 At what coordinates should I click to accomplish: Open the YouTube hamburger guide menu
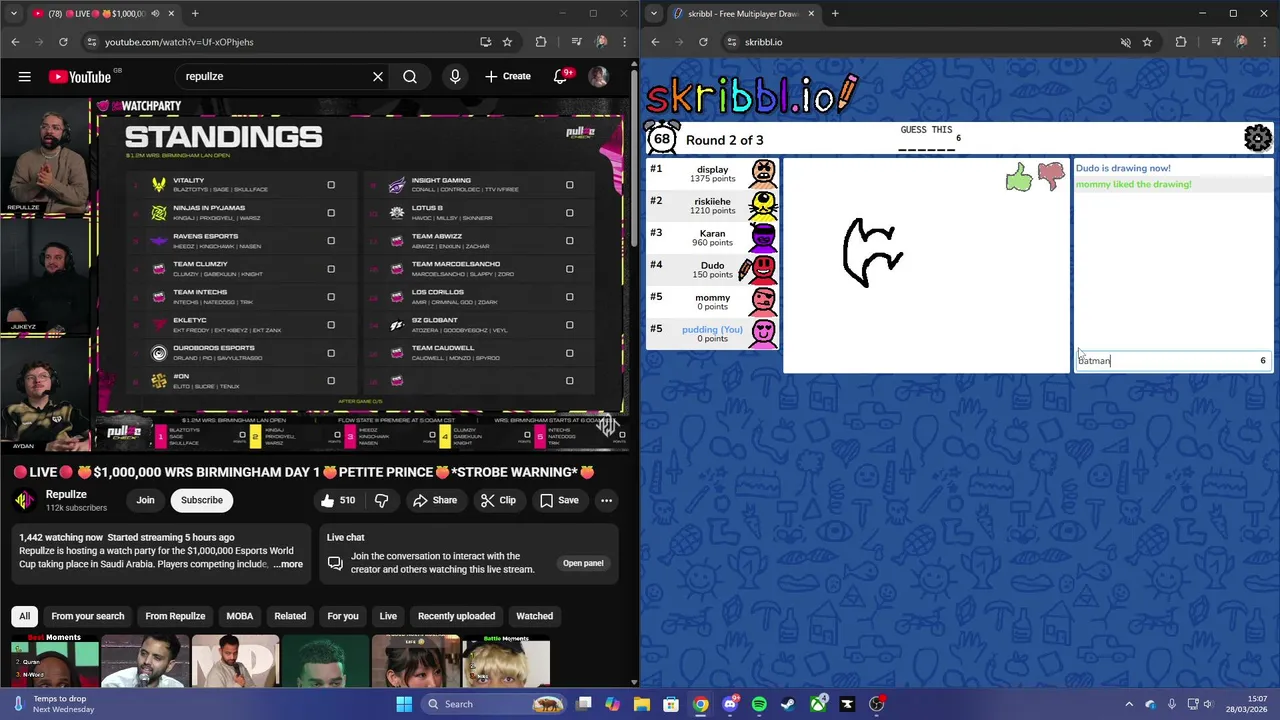(24, 76)
